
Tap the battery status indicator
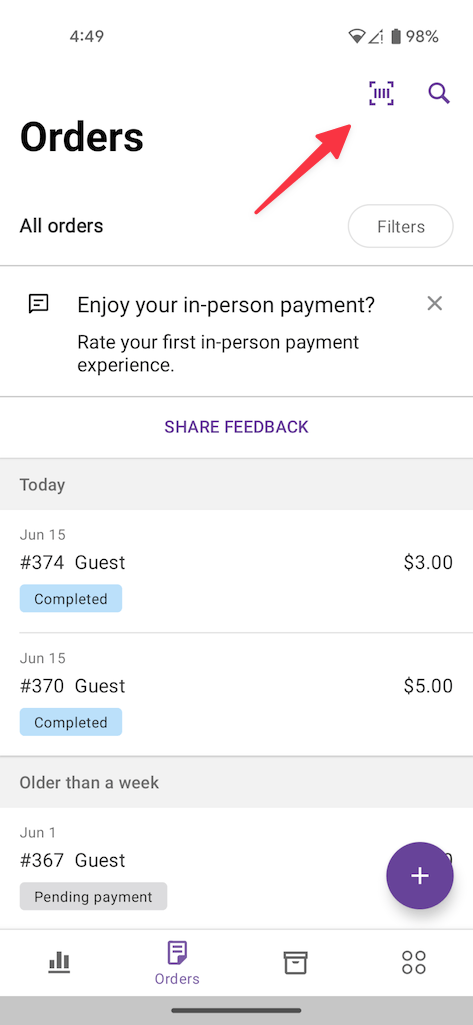coord(395,36)
